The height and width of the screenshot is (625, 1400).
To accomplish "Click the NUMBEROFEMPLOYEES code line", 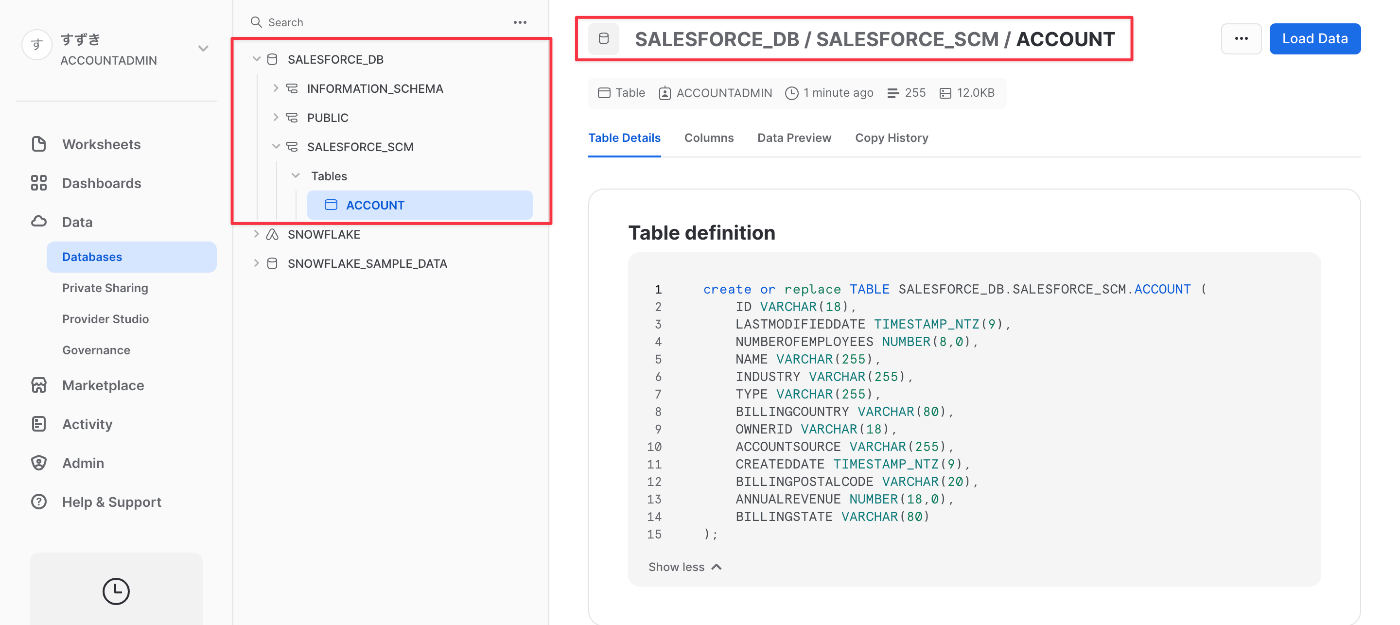I will (x=857, y=341).
